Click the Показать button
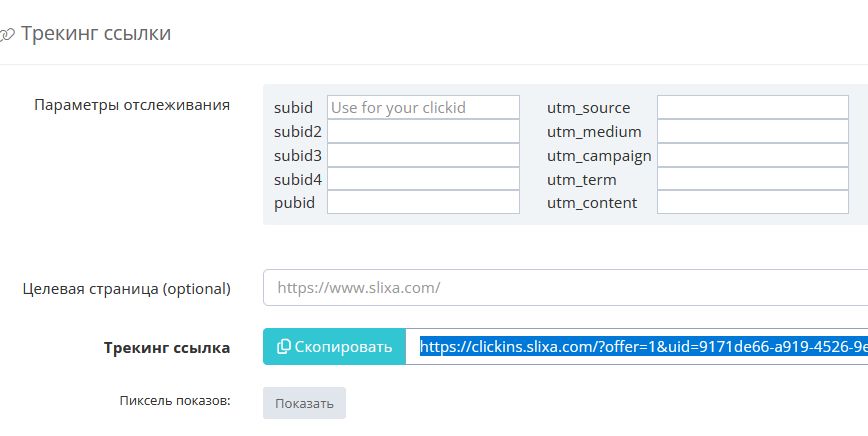Screen dimensions: 868x436 click(x=304, y=403)
